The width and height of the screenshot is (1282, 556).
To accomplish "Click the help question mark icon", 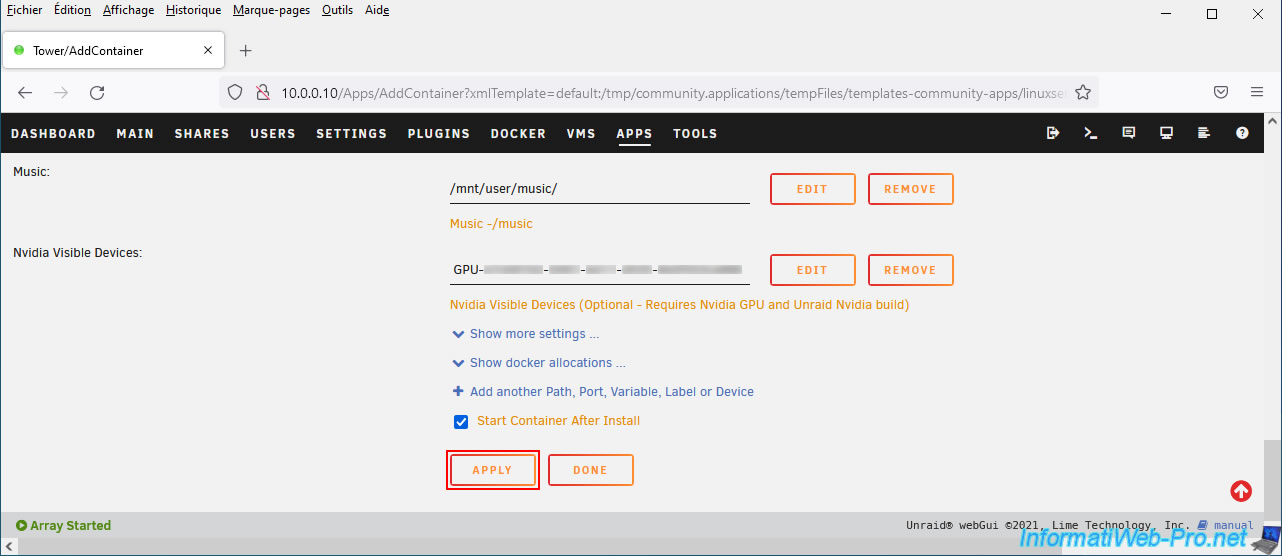I will click(x=1242, y=133).
